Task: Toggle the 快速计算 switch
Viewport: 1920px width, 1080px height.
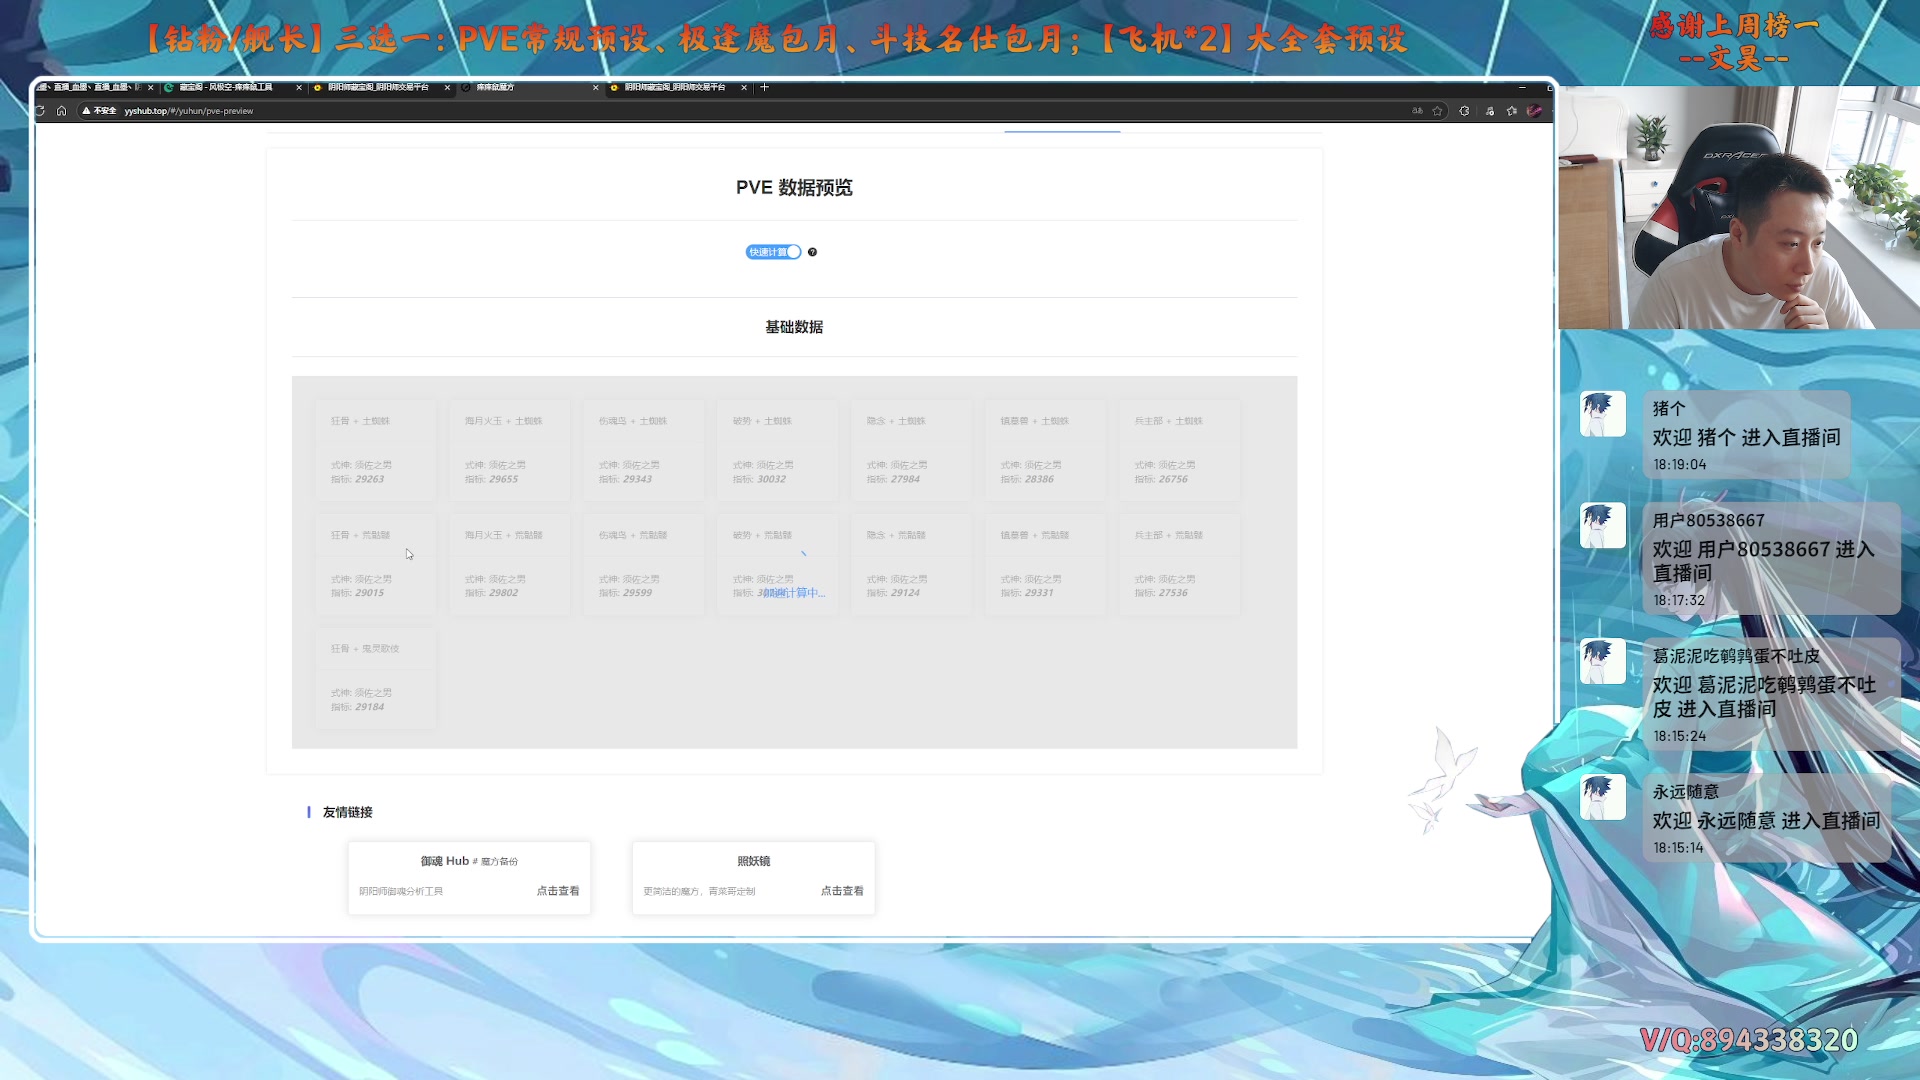Action: [x=773, y=252]
